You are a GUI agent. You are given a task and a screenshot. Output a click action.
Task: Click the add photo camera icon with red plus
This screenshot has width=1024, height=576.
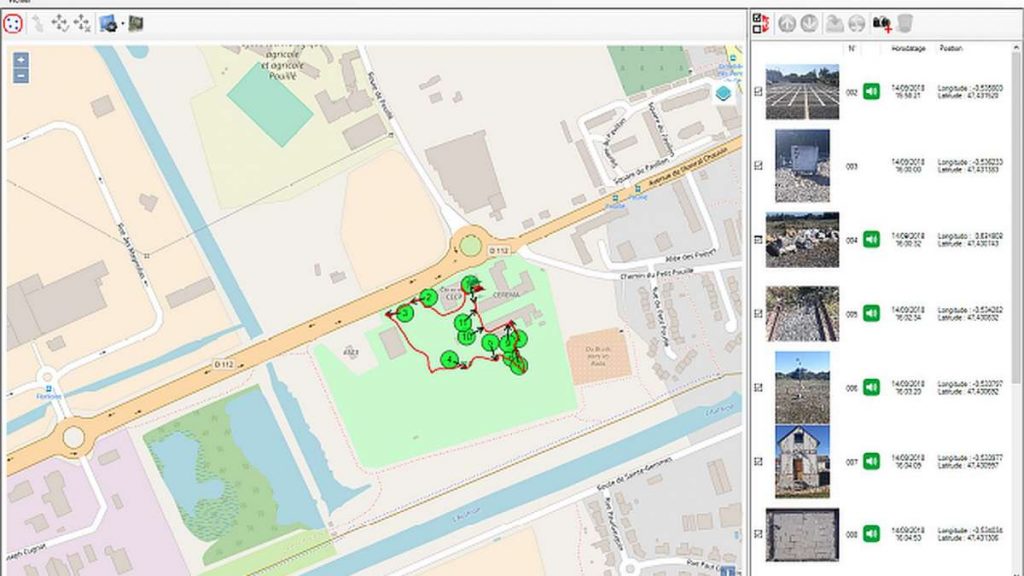tap(882, 24)
